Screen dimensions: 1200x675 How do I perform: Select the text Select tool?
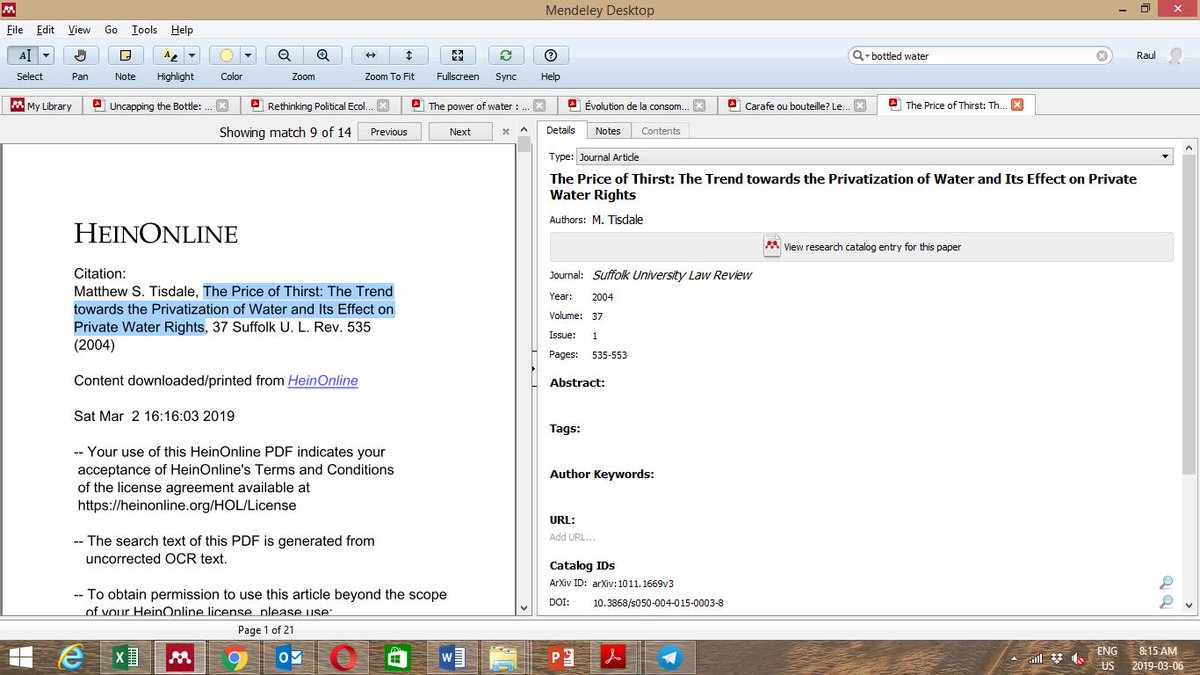coord(24,56)
